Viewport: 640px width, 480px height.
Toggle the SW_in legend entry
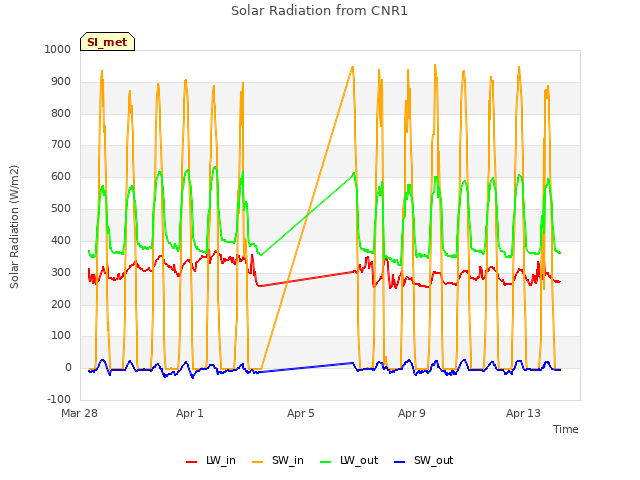[278, 460]
